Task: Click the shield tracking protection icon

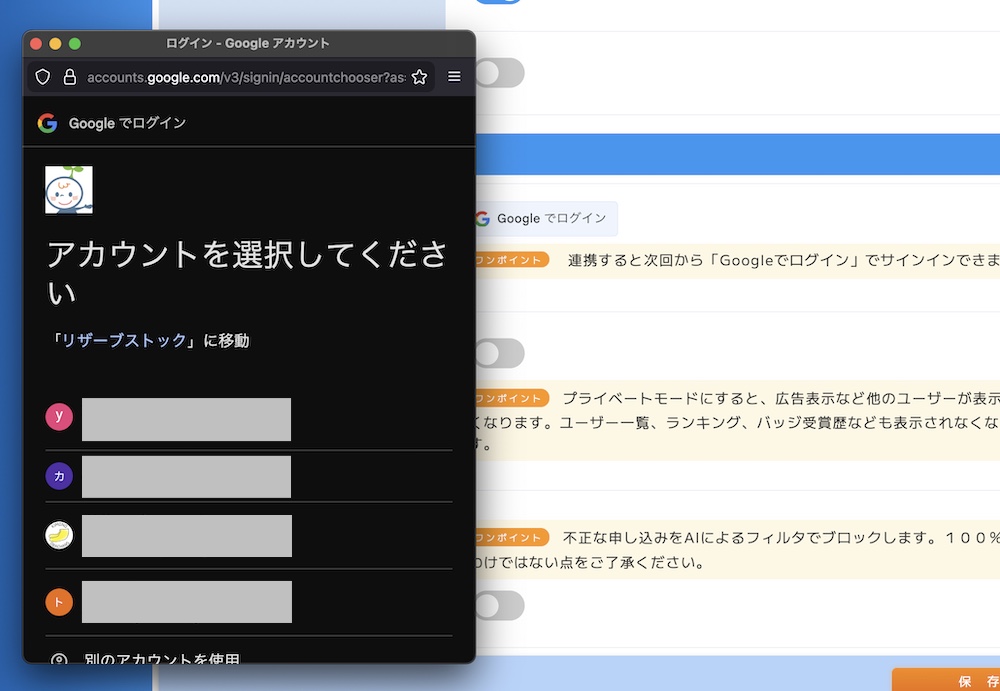Action: click(43, 77)
